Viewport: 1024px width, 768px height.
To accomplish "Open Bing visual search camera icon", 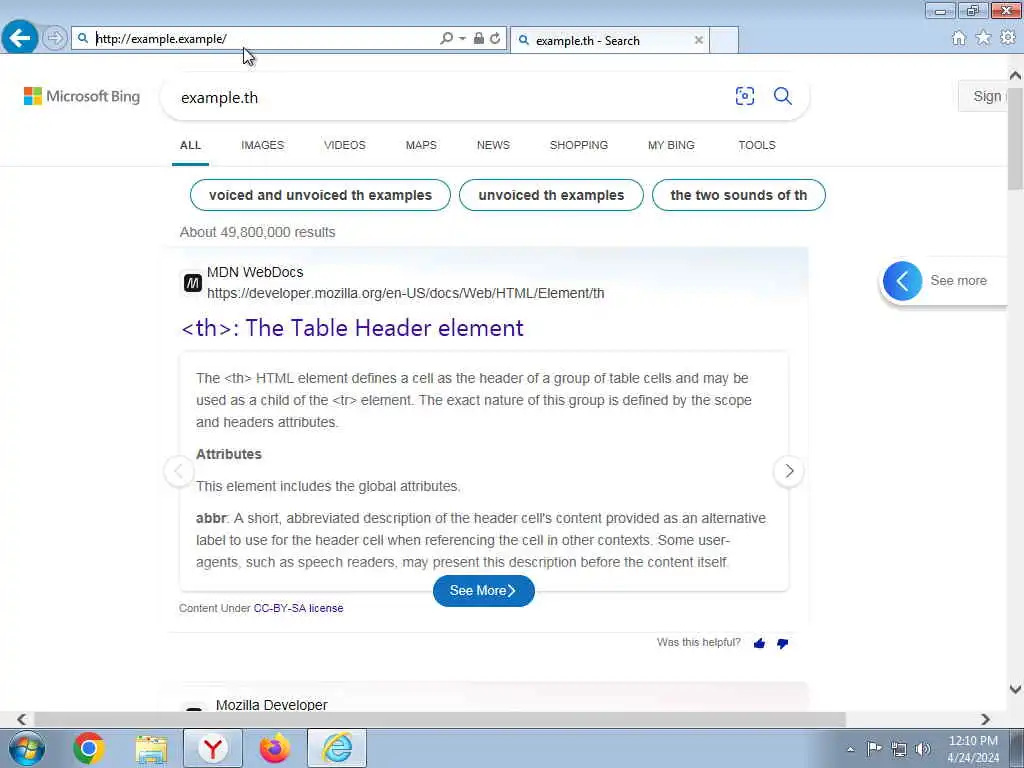I will (x=744, y=97).
